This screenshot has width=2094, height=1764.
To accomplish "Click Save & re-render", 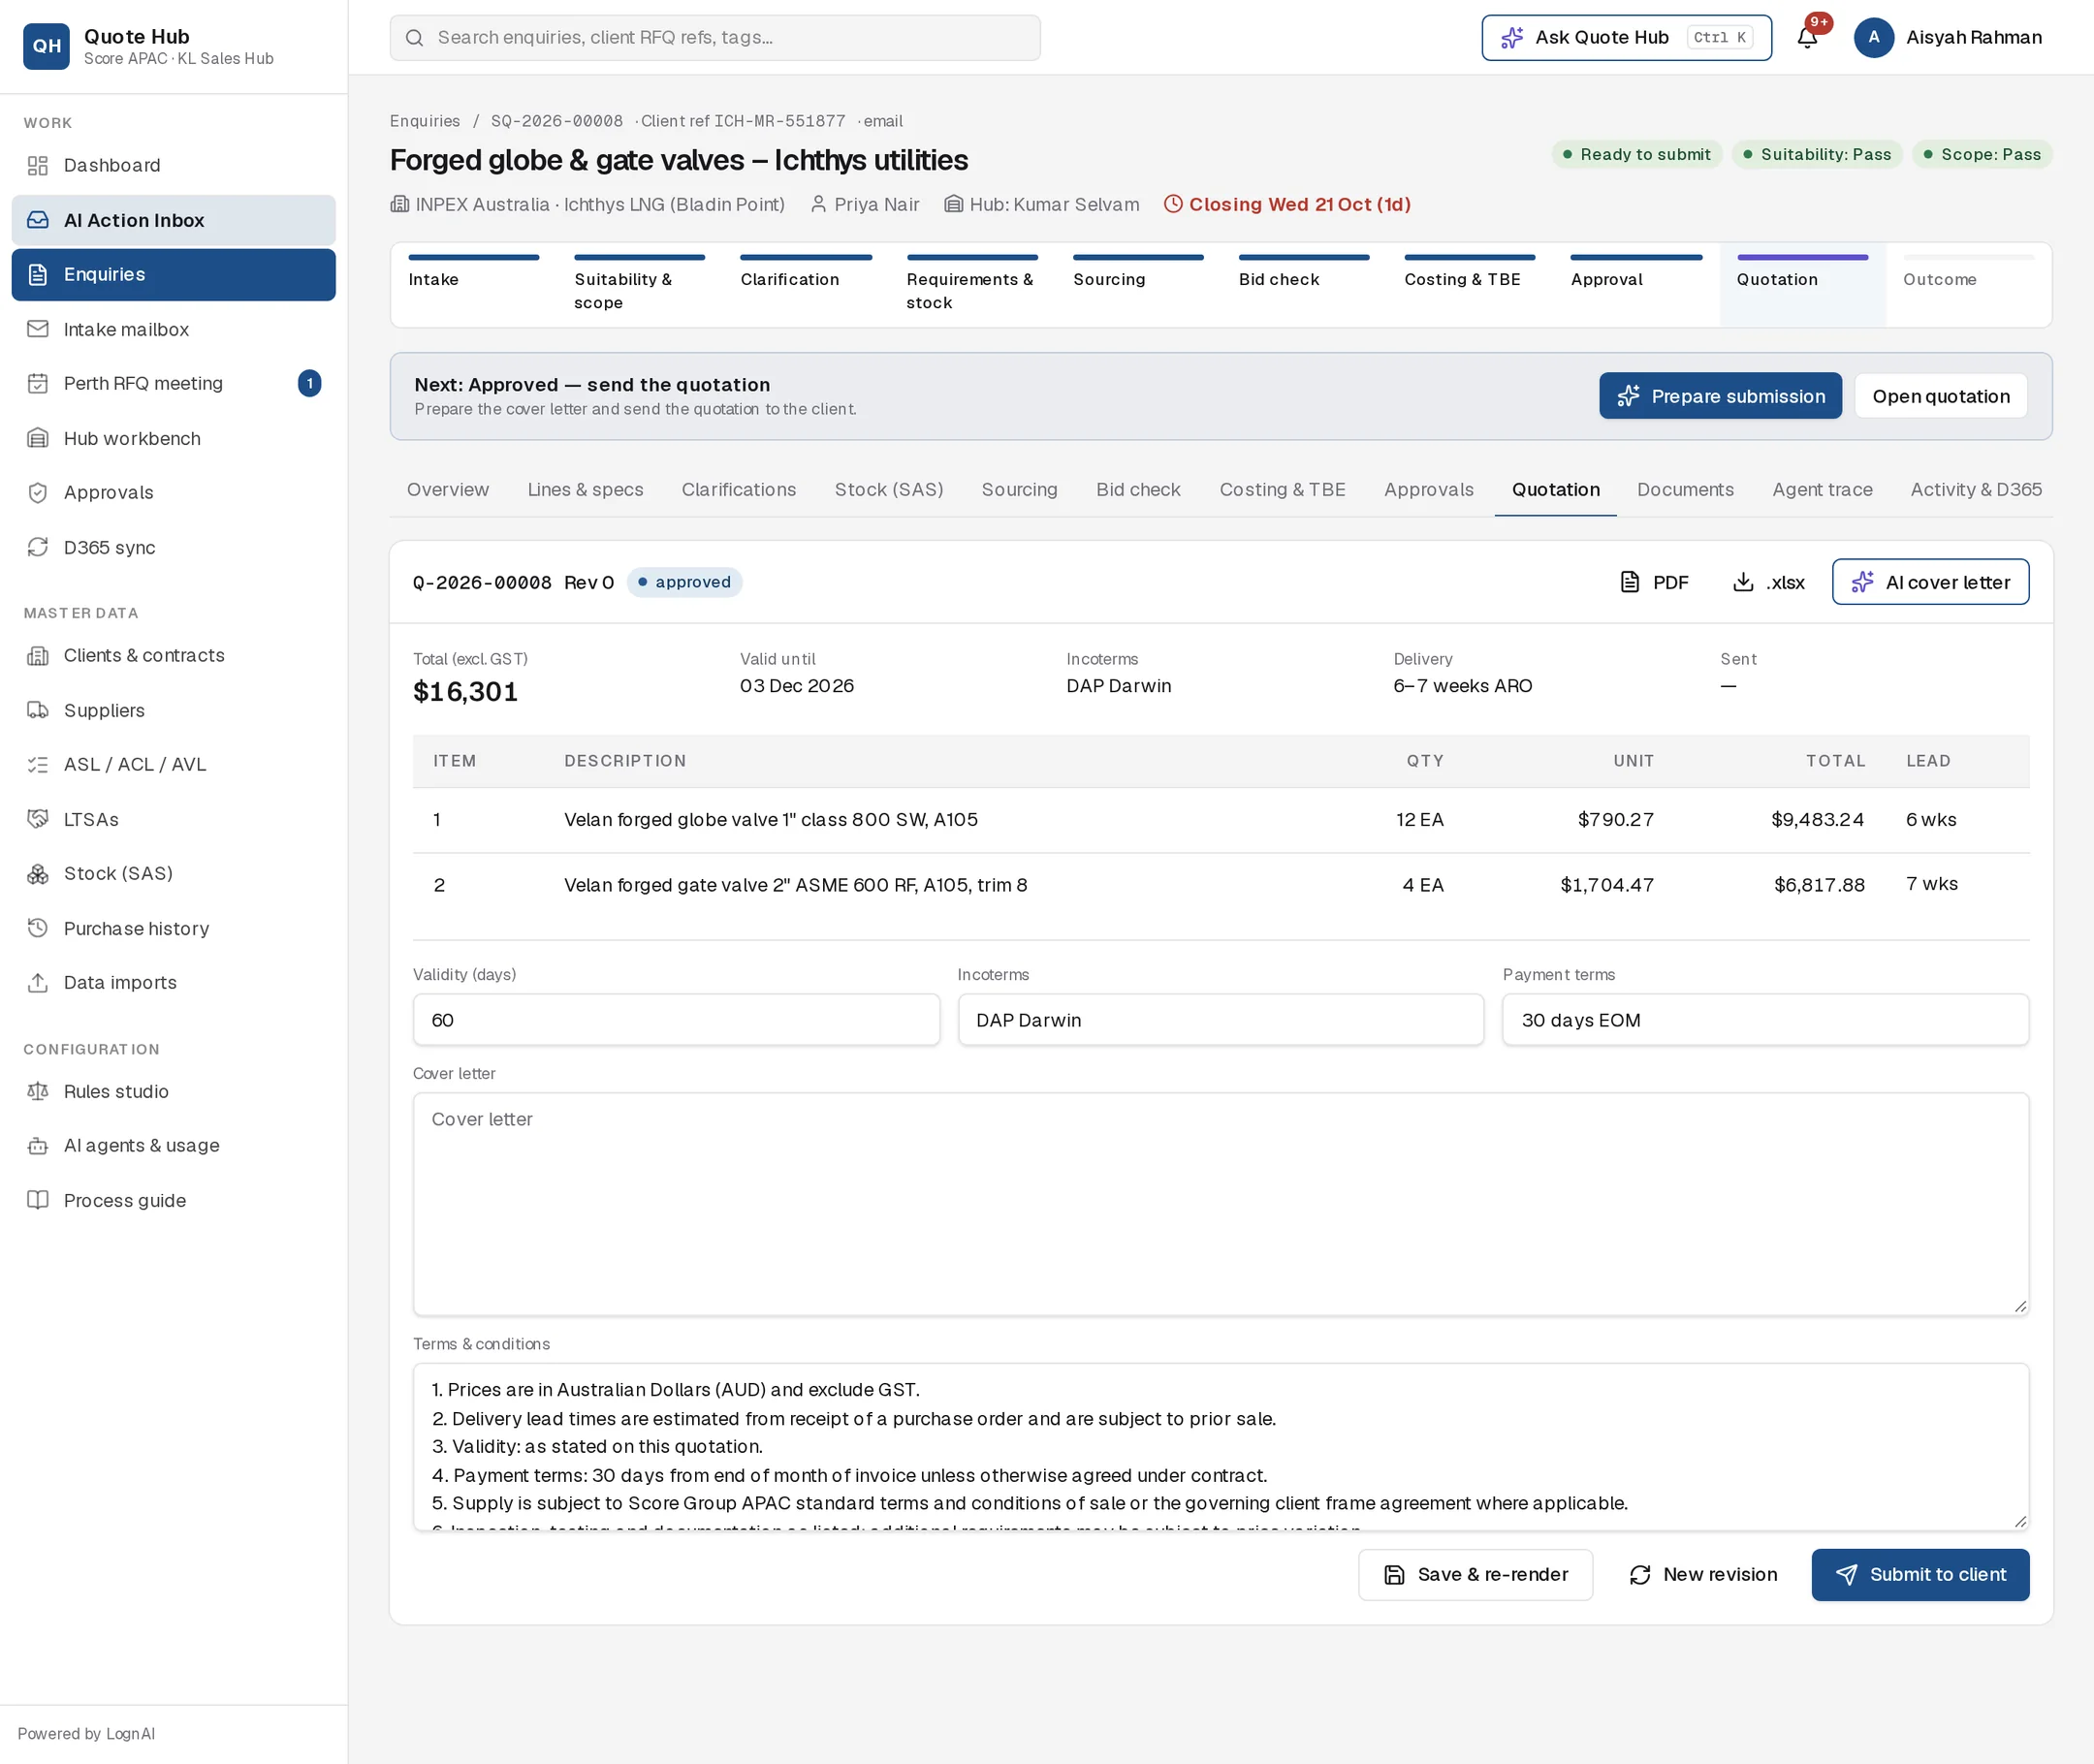I will point(1475,1574).
